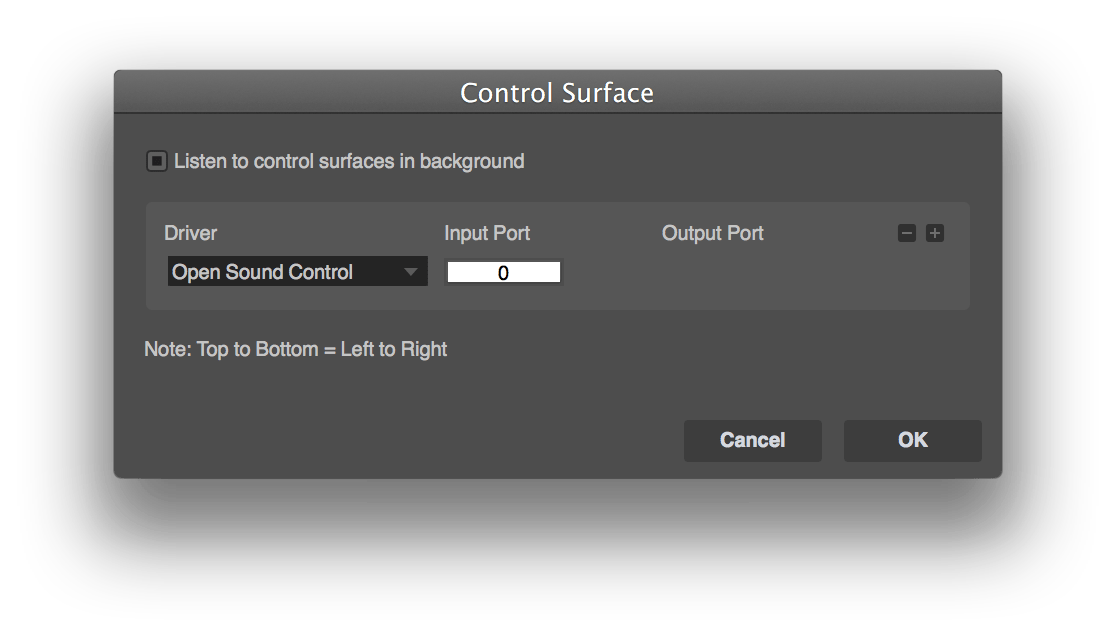The width and height of the screenshot is (1116, 636).
Task: Click the Output Port column label
Action: [x=712, y=233]
